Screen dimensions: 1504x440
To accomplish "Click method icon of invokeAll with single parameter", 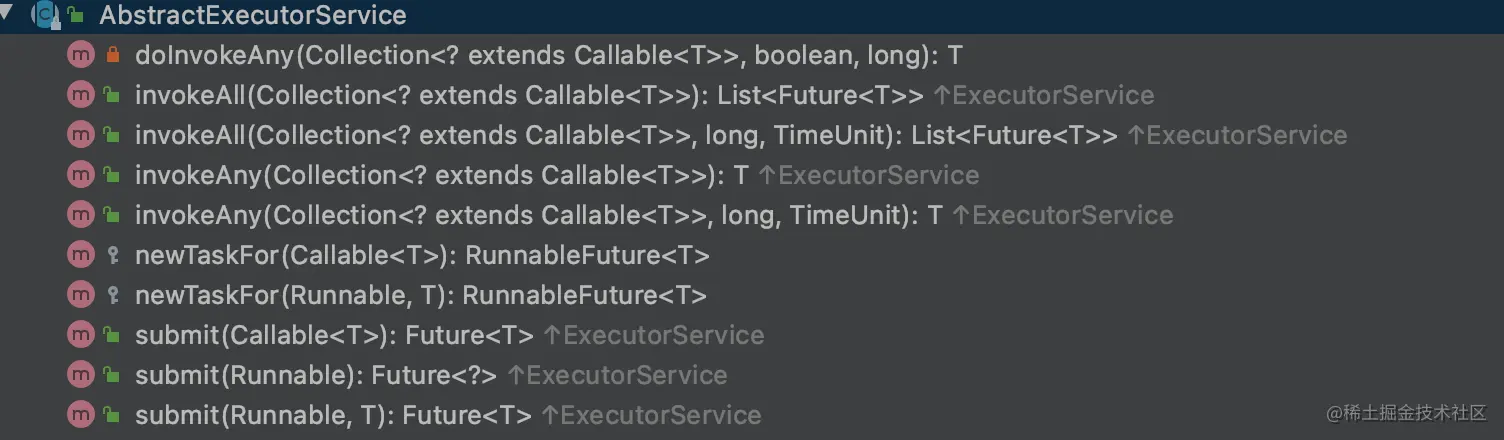I will (80, 95).
